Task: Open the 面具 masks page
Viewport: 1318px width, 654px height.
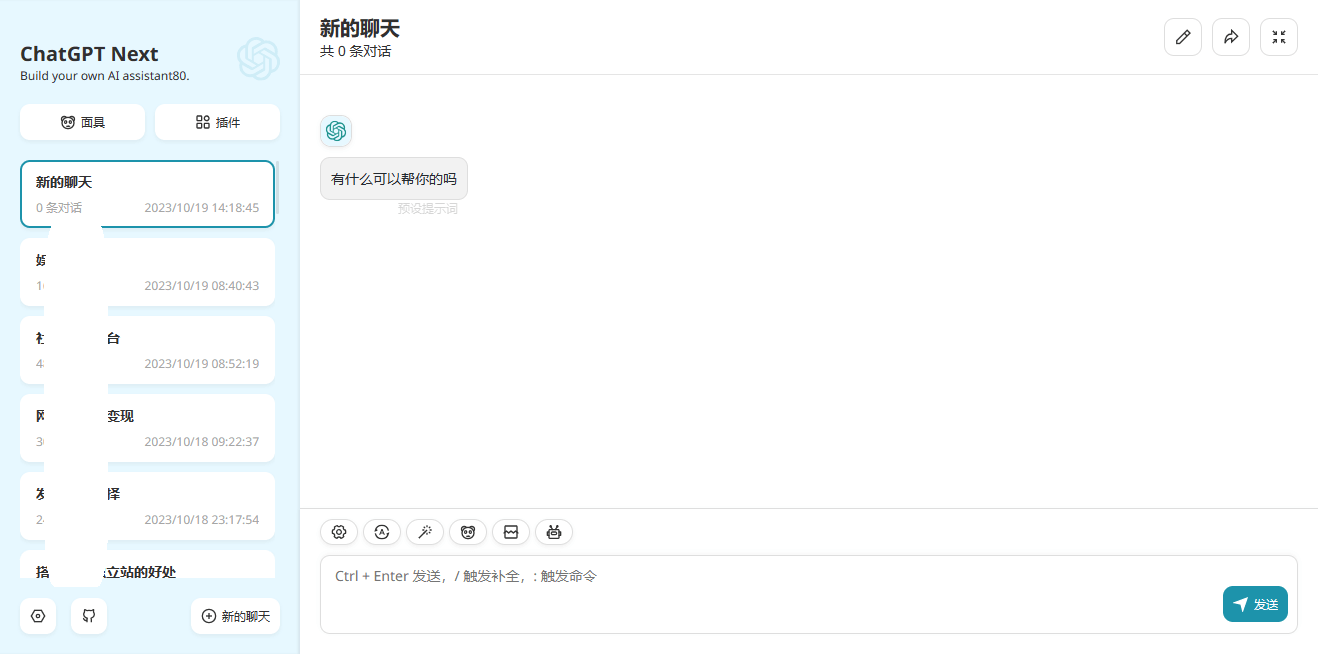Action: 82,122
